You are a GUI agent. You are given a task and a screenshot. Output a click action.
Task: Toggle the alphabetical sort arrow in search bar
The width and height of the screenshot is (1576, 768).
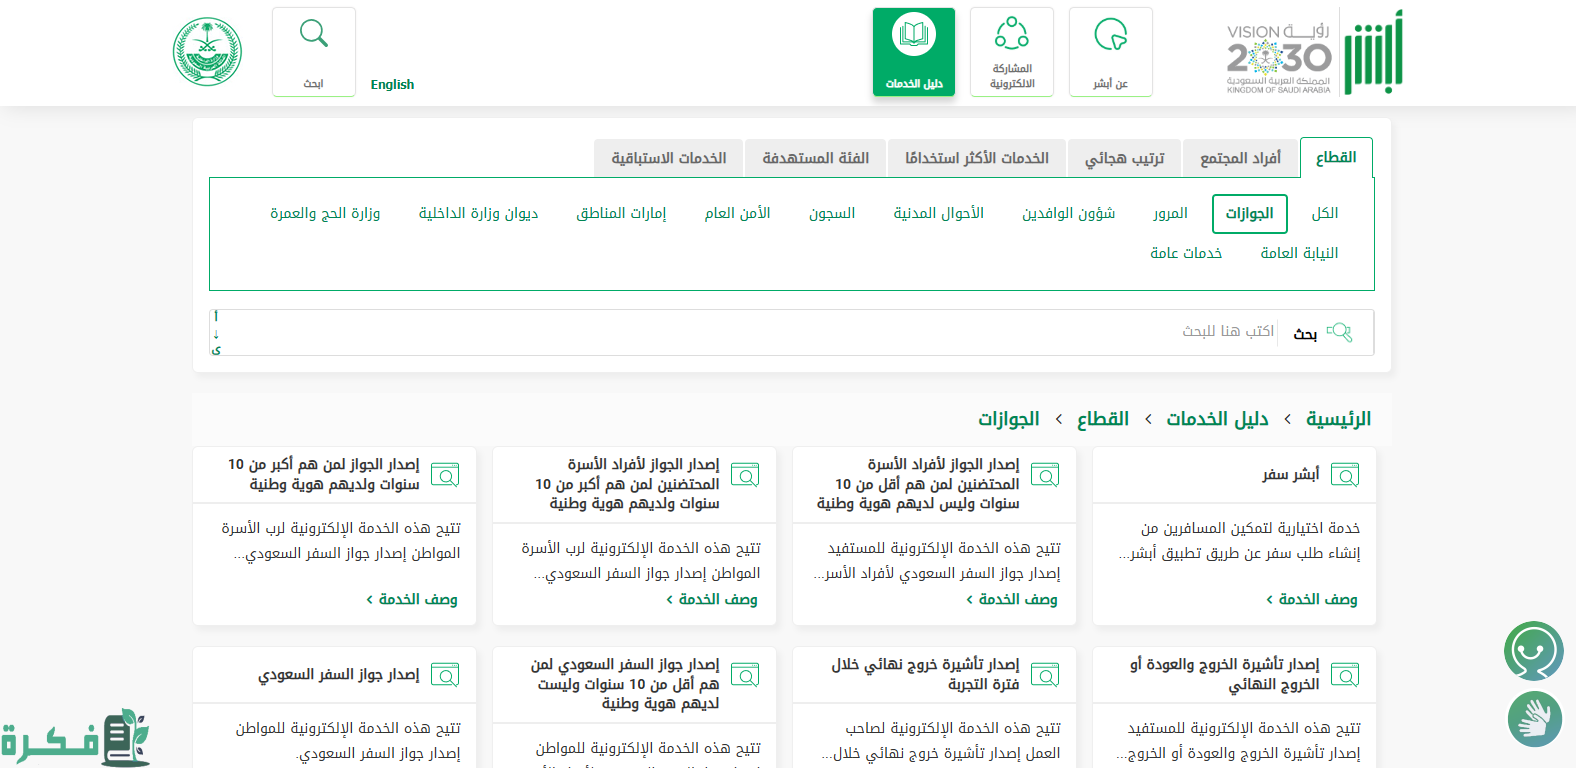pos(216,333)
